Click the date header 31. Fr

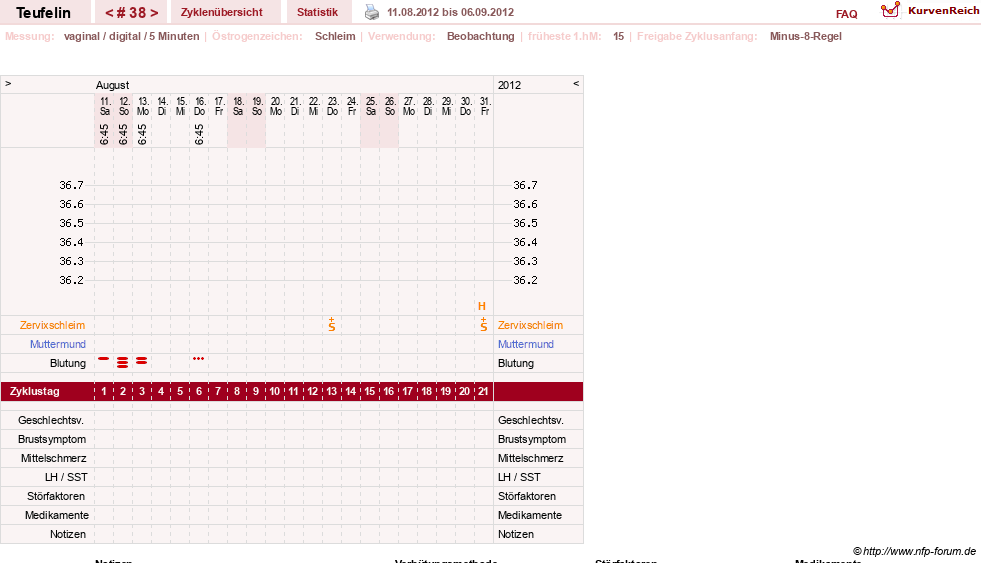[485, 106]
